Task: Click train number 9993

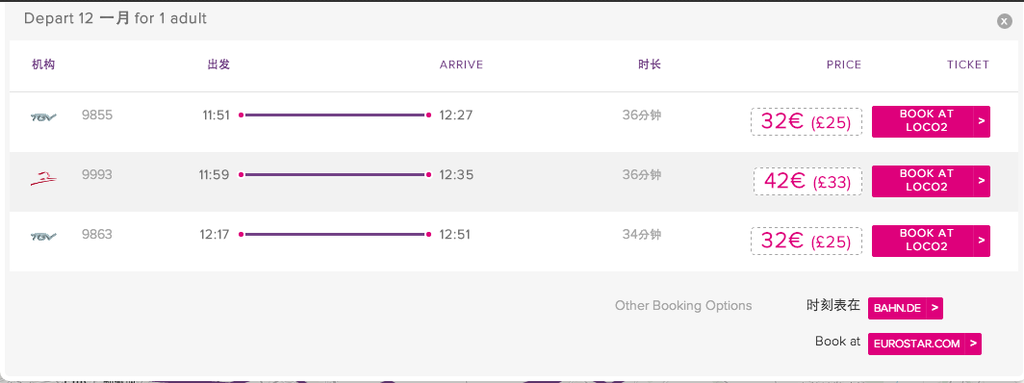Action: (x=97, y=175)
